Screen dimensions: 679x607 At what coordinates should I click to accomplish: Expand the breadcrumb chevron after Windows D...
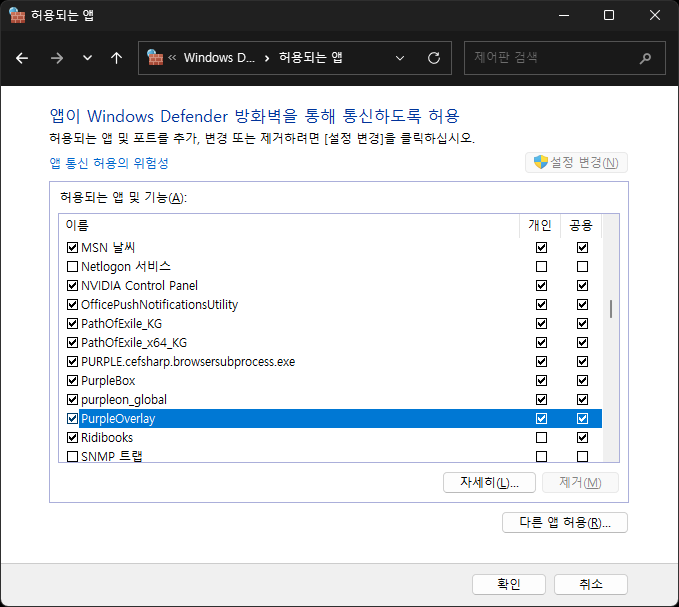click(267, 58)
